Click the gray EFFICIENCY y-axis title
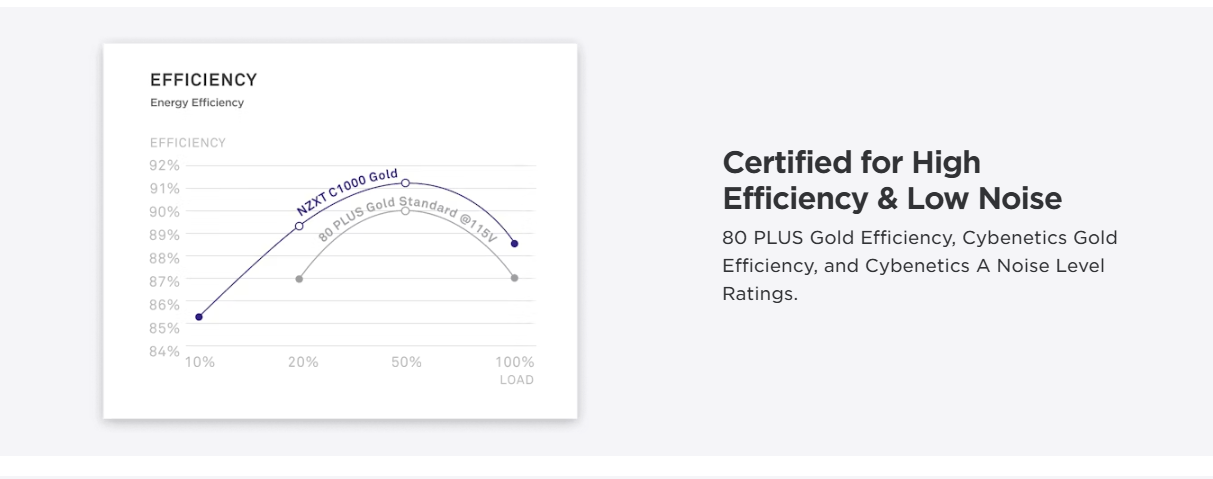The height and width of the screenshot is (479, 1213). tap(188, 143)
